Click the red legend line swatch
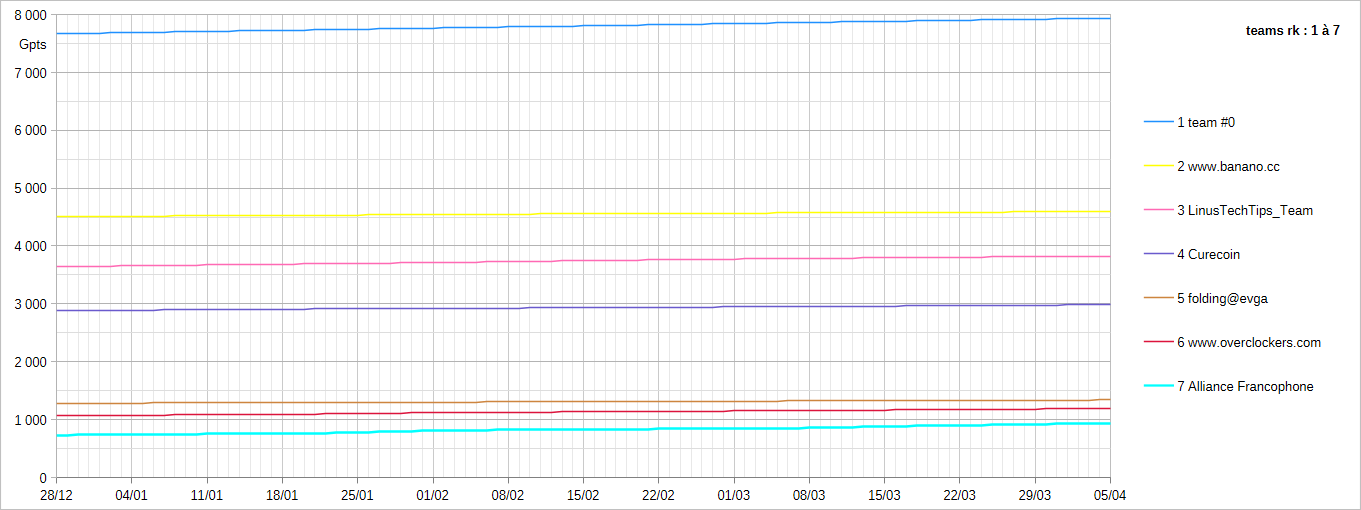Screen dimensions: 1361x510 tap(1158, 342)
